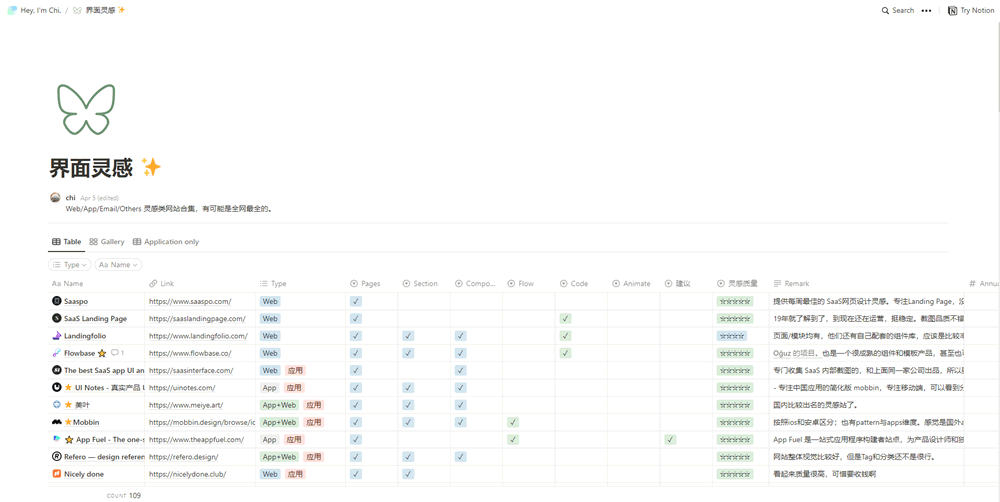Image resolution: width=1000 pixels, height=502 pixels.
Task: Open the Name filter dropdown
Action: pos(118,265)
